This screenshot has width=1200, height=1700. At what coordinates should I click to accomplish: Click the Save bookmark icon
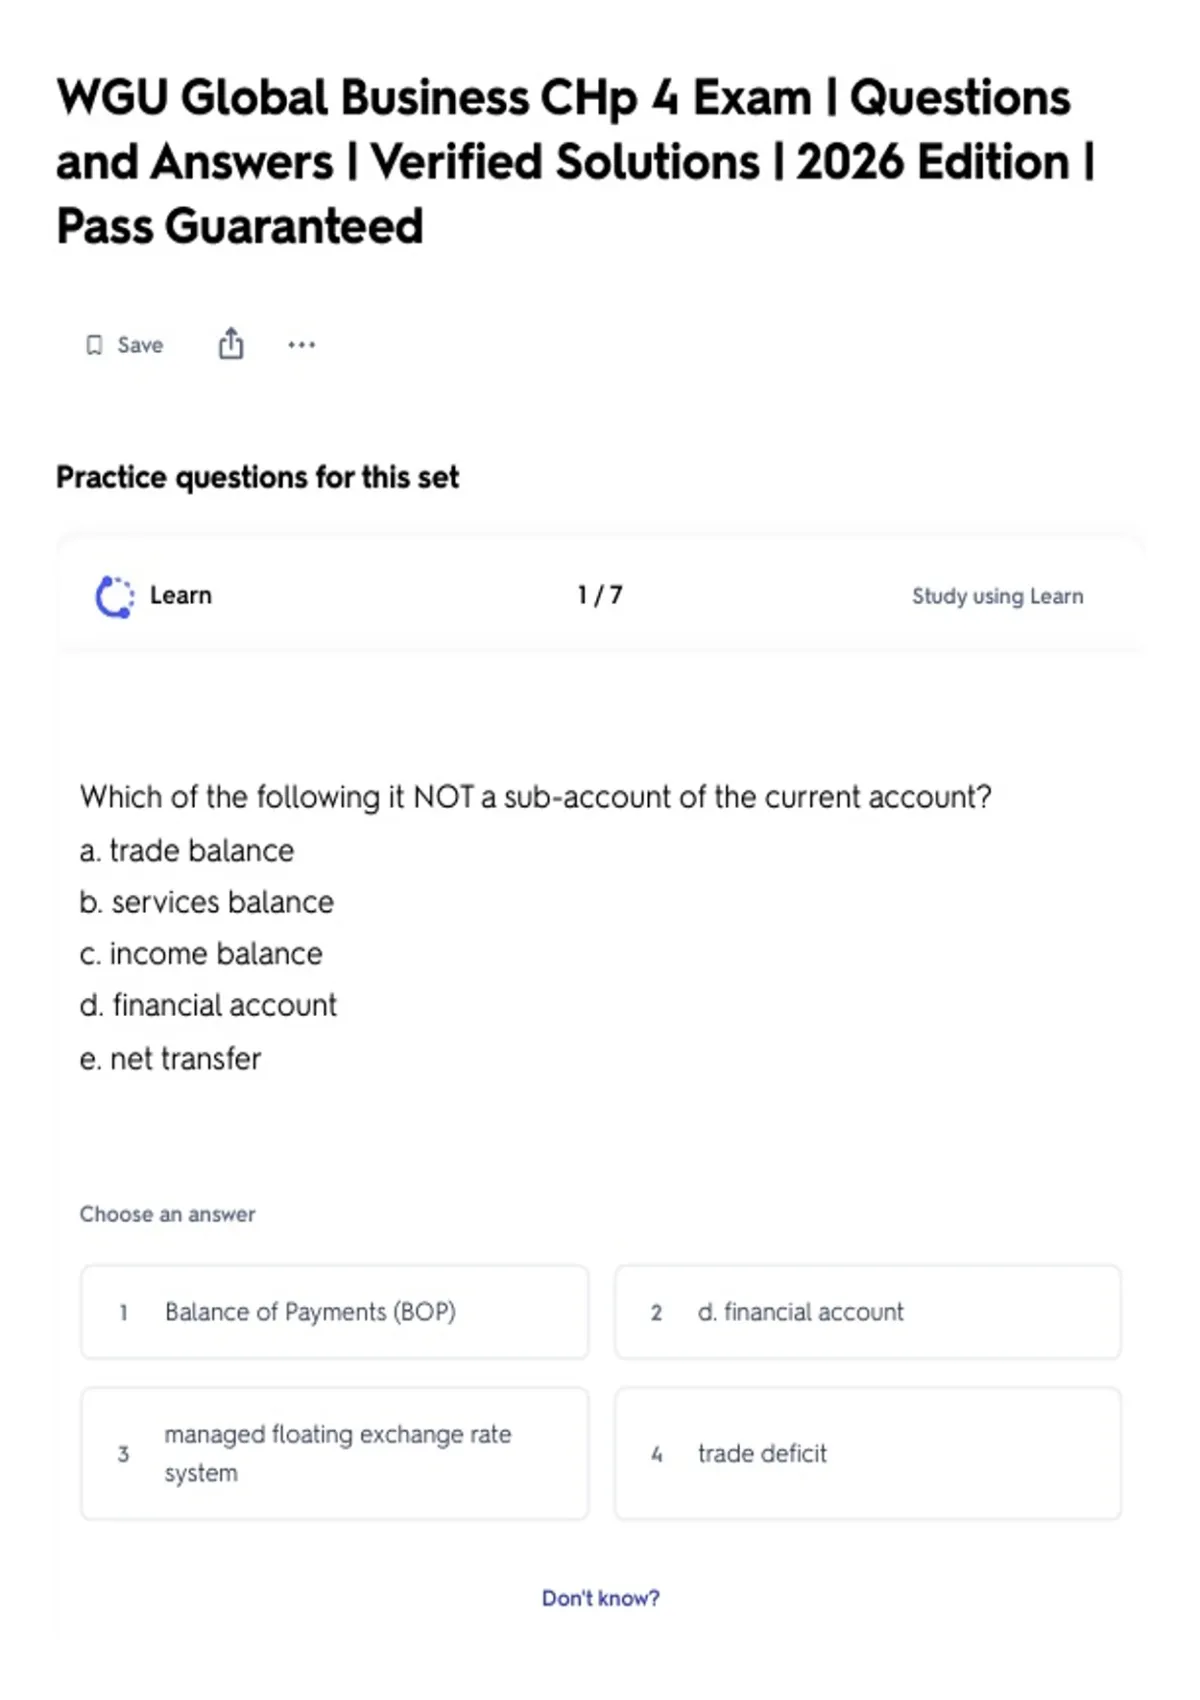pos(94,345)
